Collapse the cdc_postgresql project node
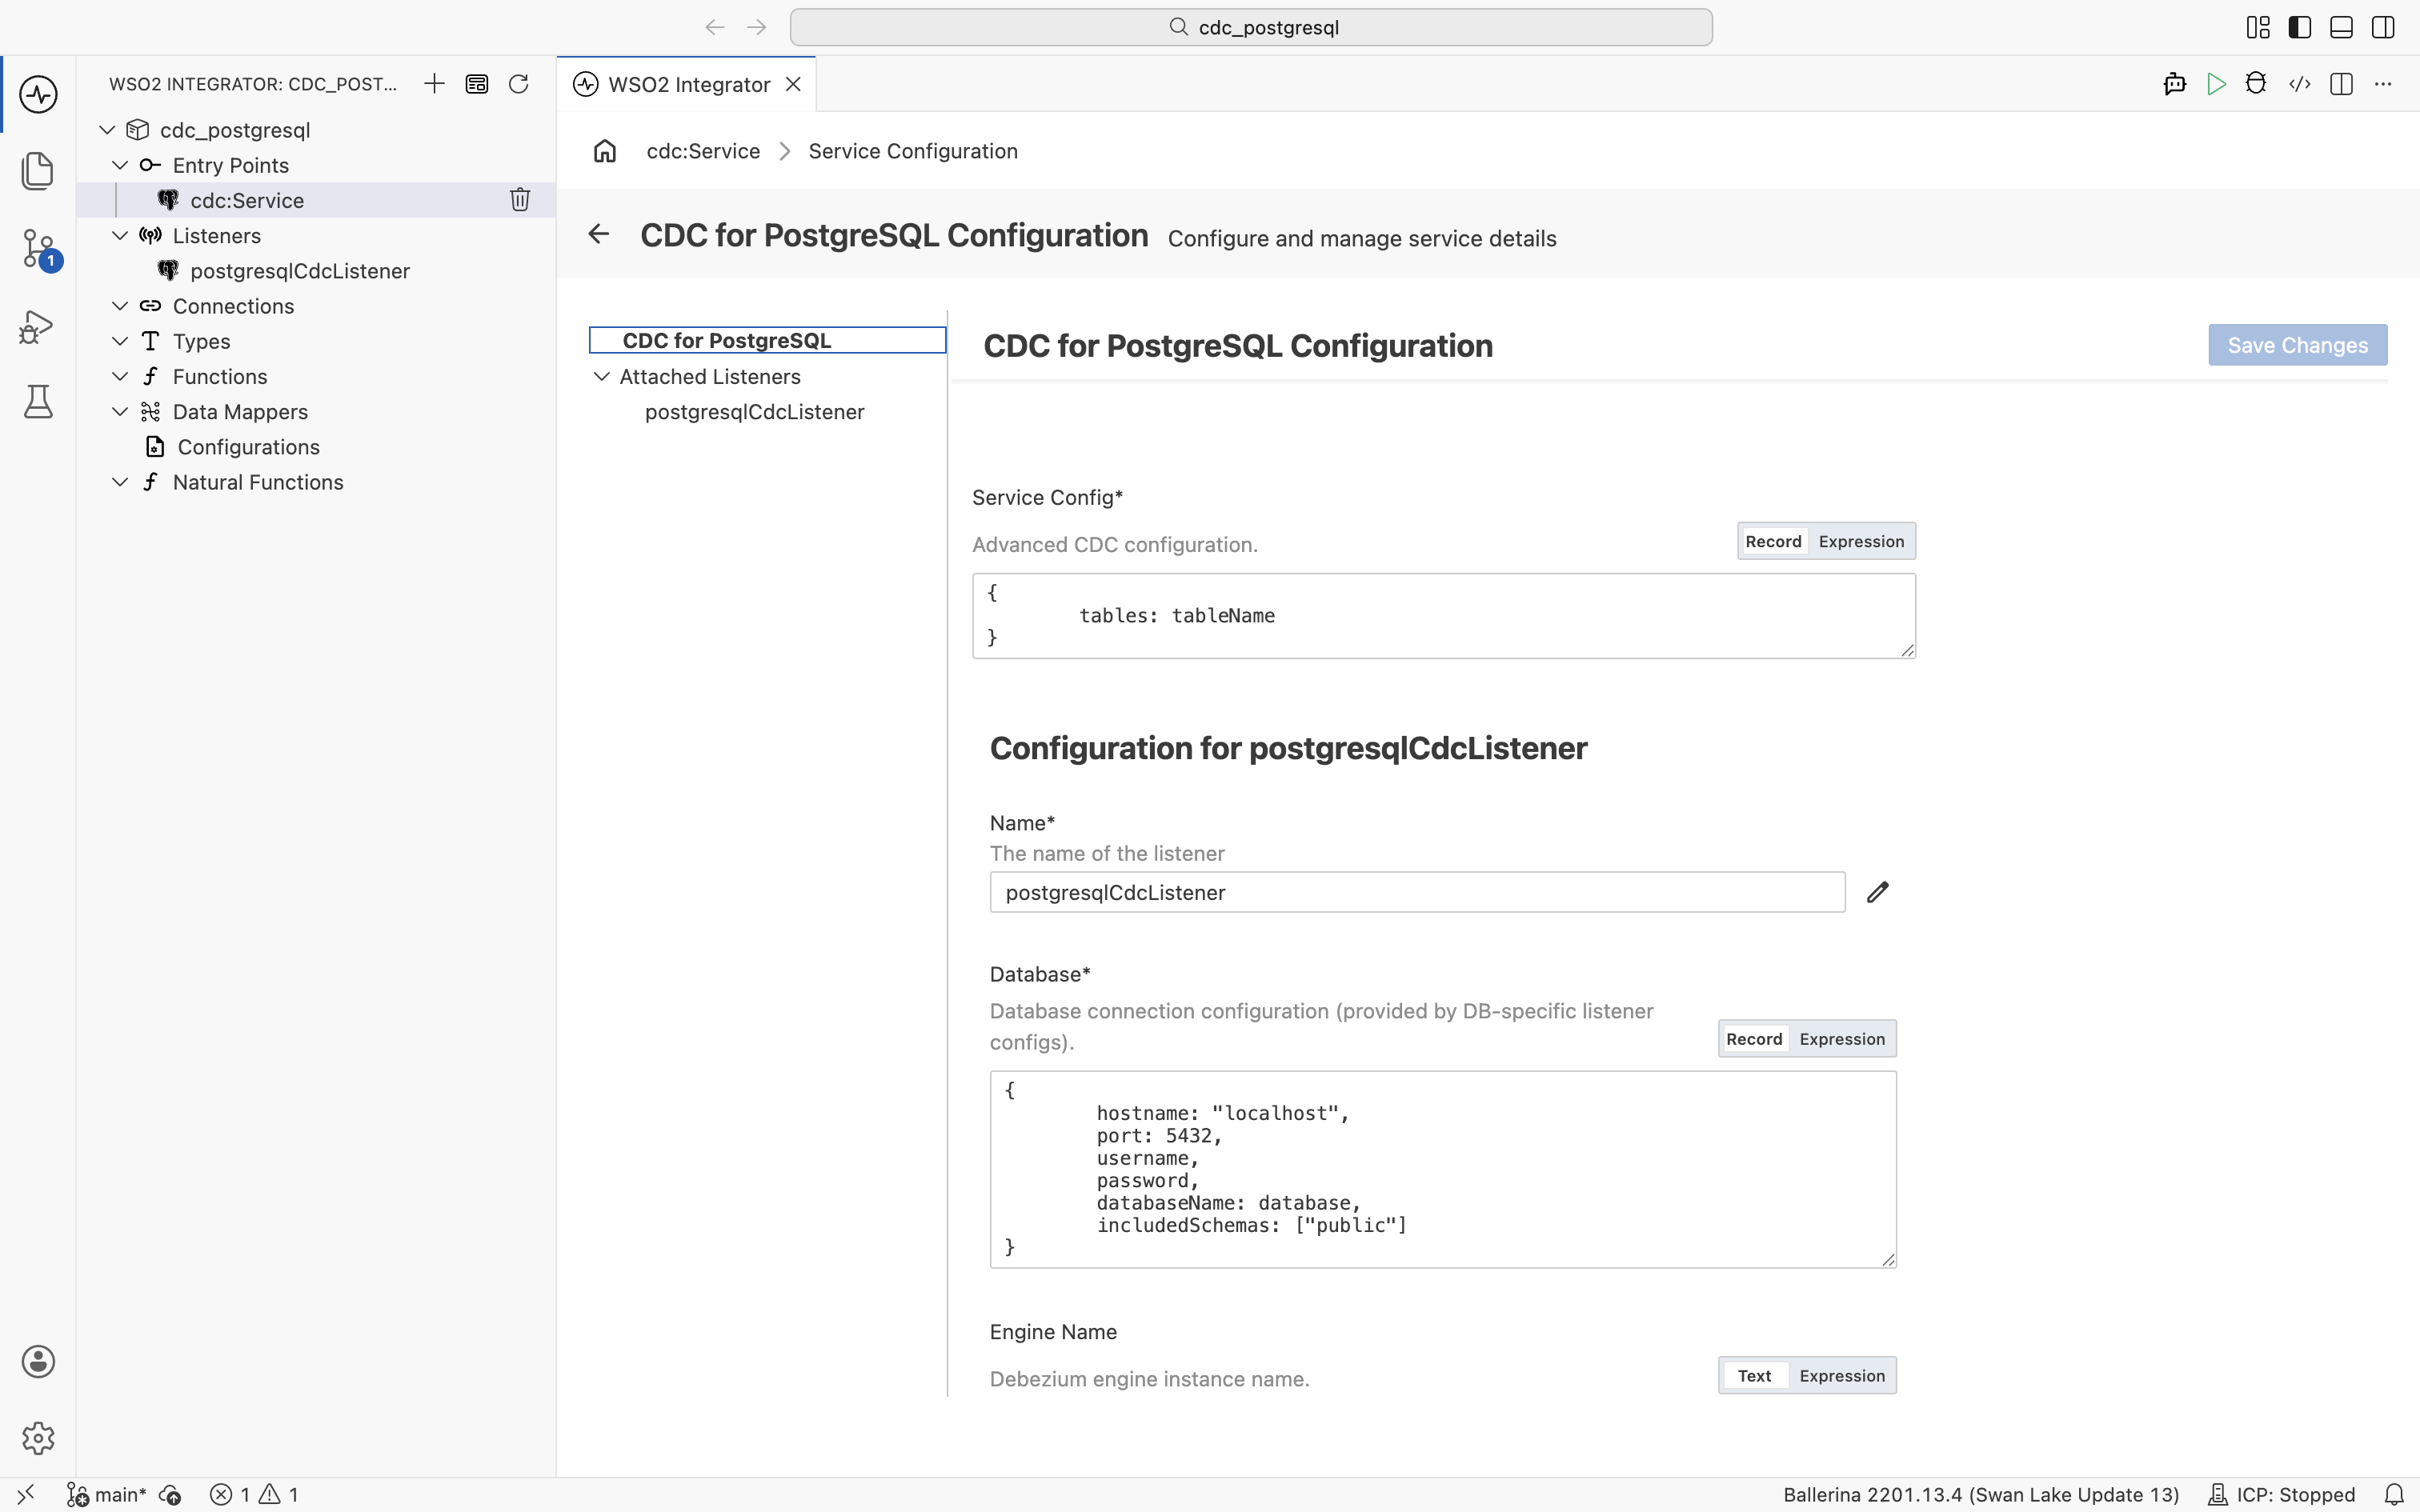This screenshot has width=2420, height=1512. tap(107, 130)
